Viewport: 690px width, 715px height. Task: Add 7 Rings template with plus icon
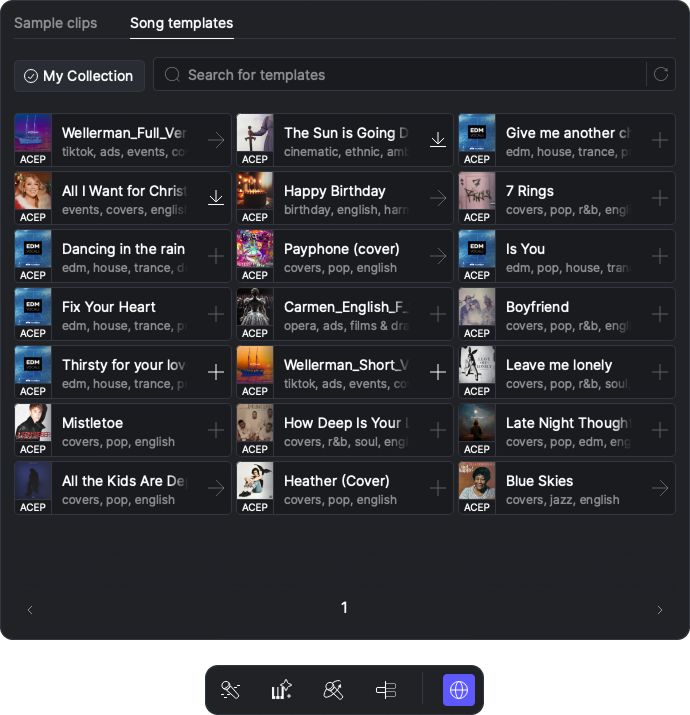[x=660, y=198]
